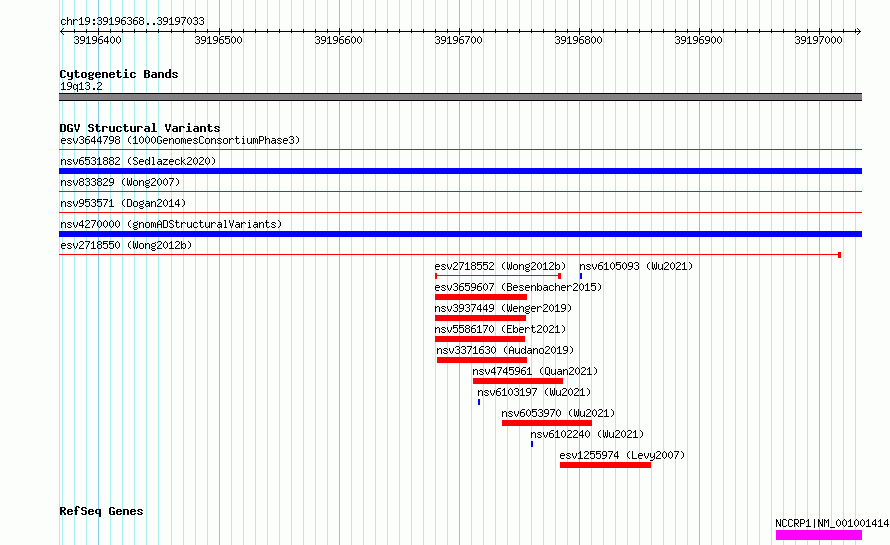
Task: Open the Cytogenetic Bands track heading
Action: coord(119,74)
